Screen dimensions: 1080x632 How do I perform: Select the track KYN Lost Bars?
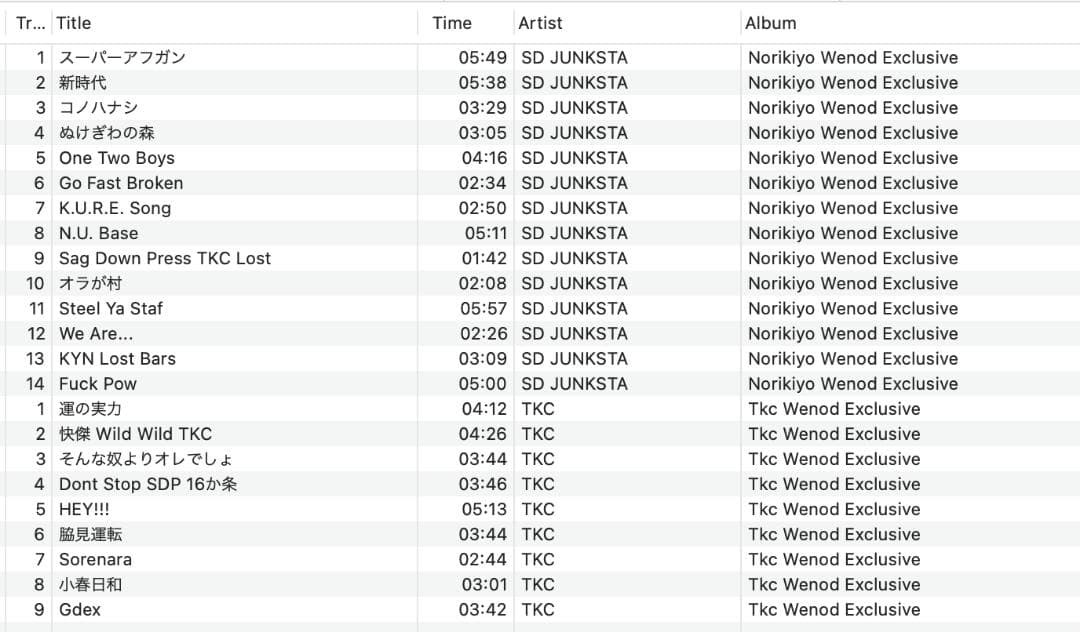(117, 358)
